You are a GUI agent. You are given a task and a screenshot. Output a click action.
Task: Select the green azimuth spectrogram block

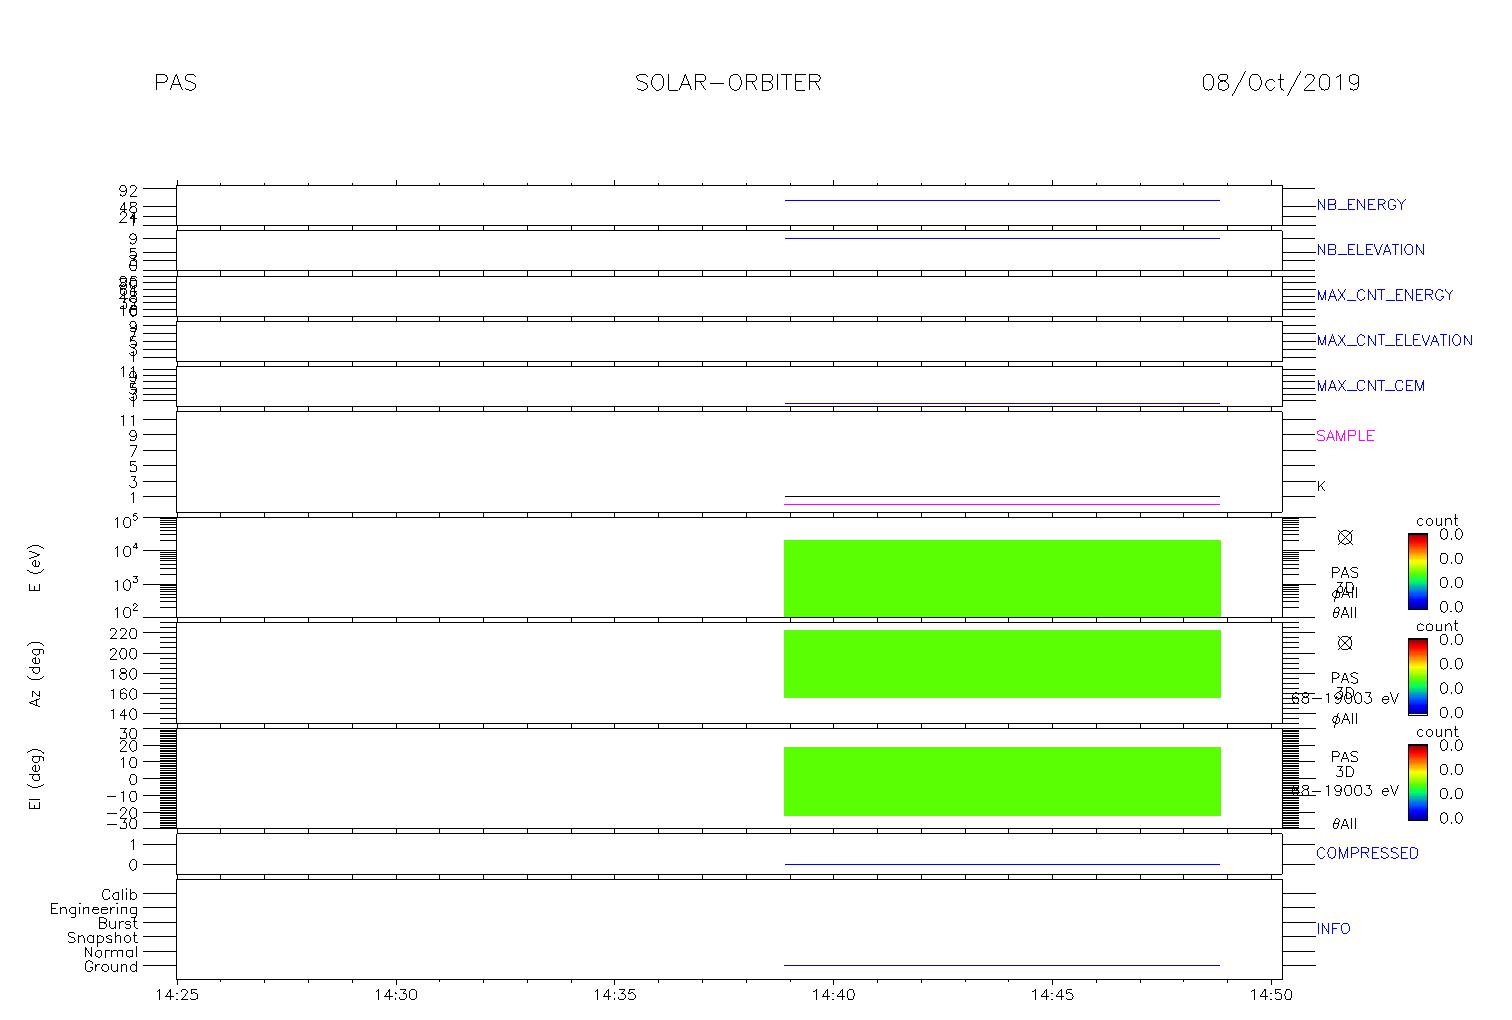1002,663
